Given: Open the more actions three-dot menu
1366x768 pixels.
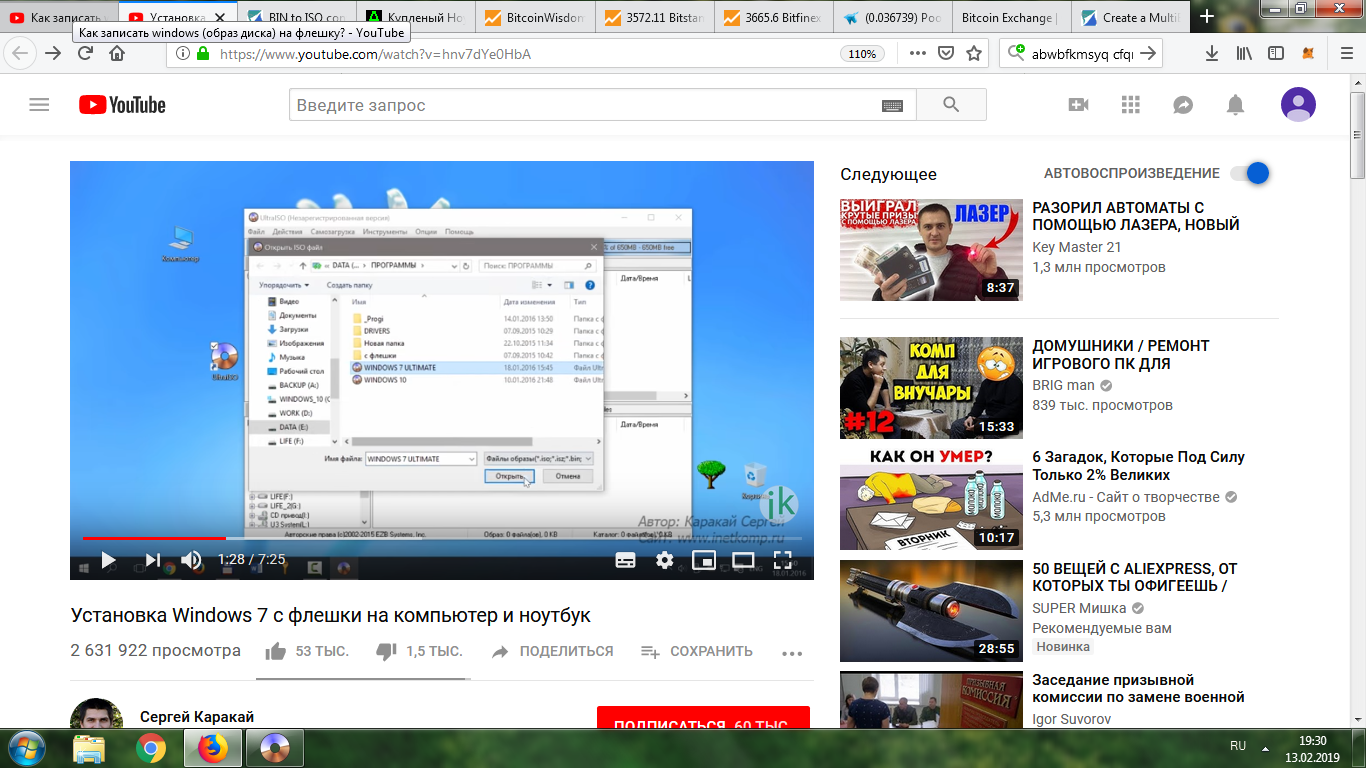Looking at the screenshot, I should pos(792,653).
